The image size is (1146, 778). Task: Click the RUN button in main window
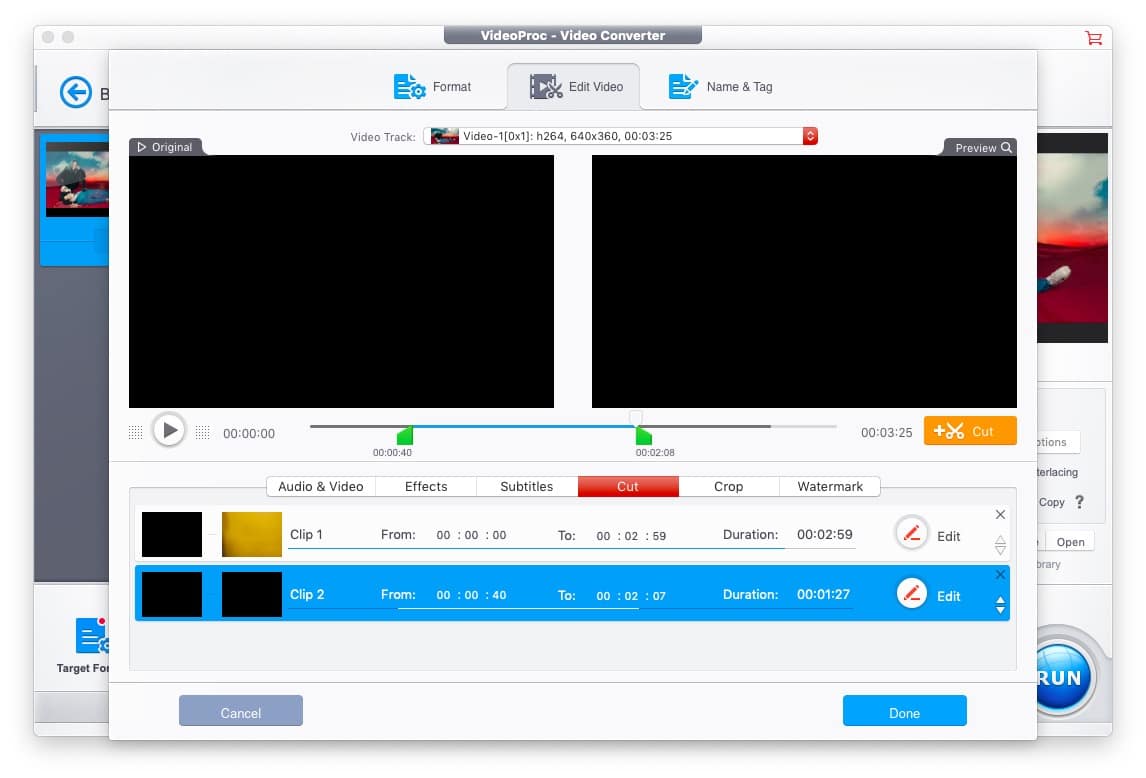[x=1061, y=677]
